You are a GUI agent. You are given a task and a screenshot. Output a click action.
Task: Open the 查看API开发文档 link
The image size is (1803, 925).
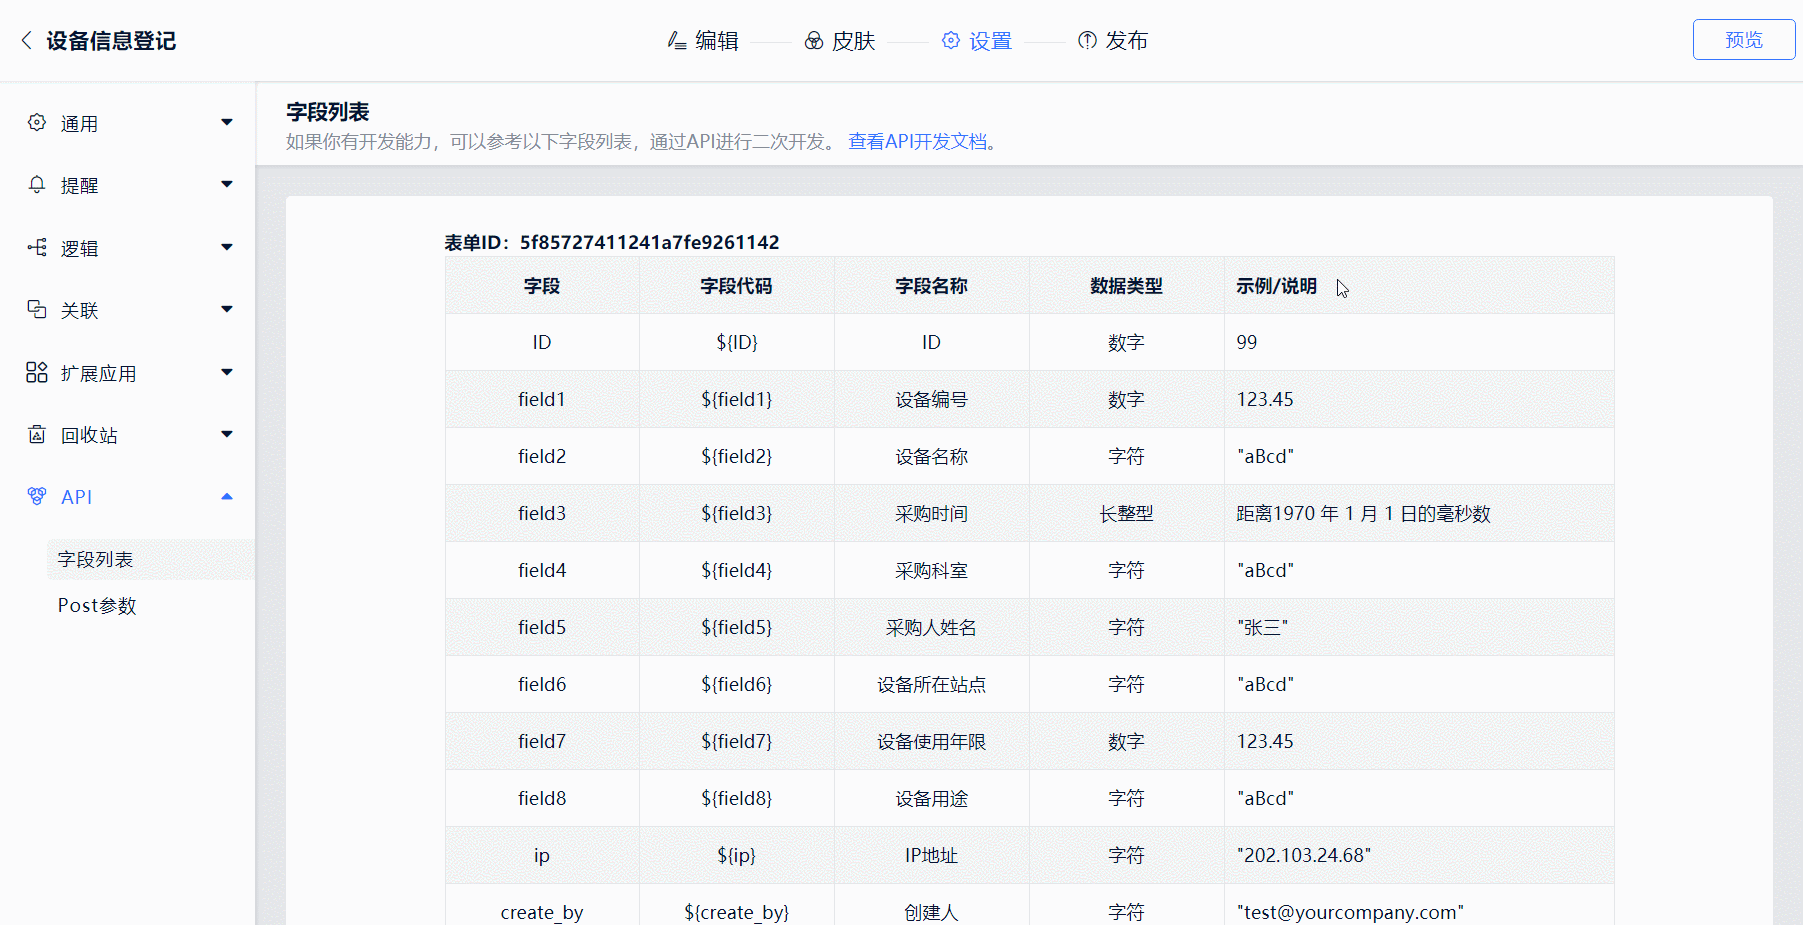coord(918,142)
